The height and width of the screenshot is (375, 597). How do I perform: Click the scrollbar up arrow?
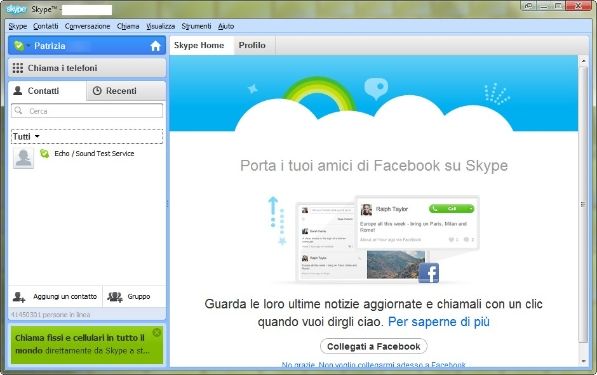583,60
